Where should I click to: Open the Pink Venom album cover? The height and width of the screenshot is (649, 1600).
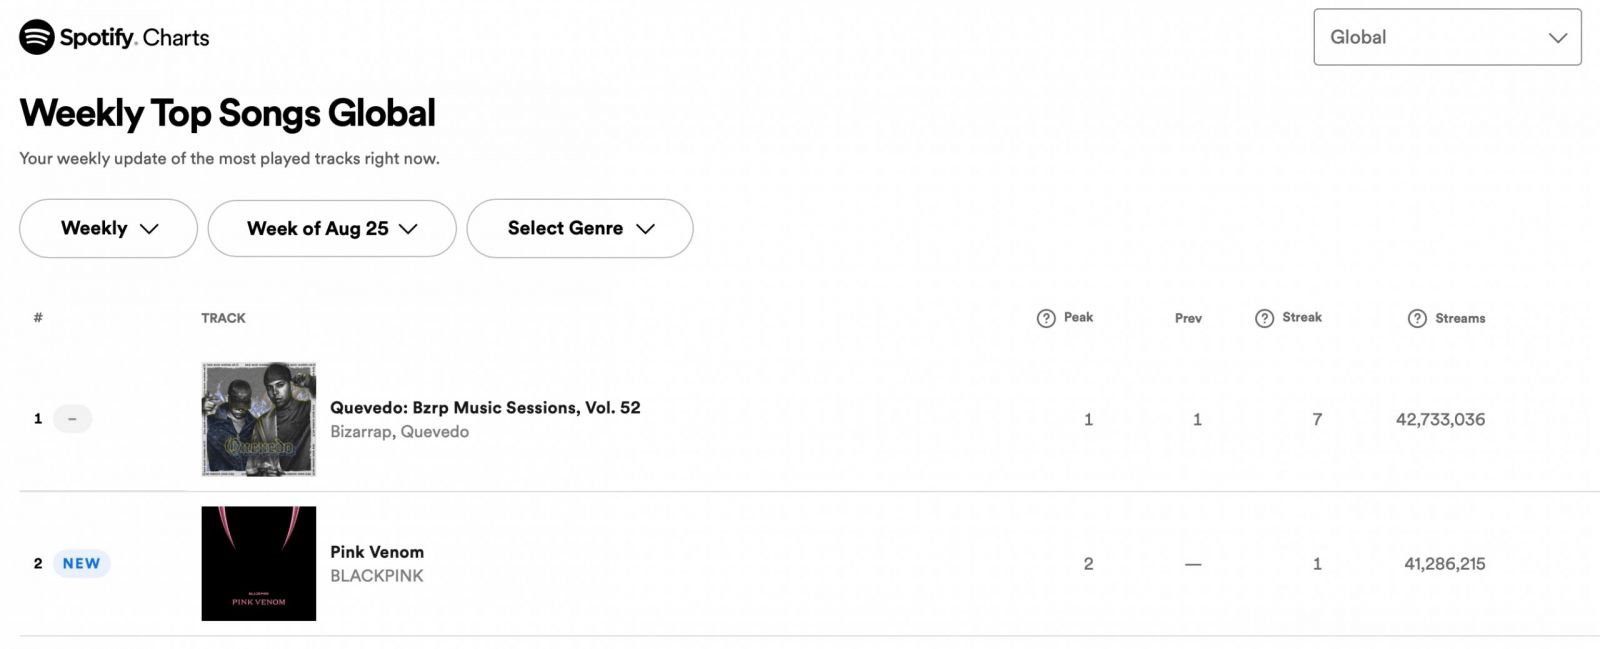tap(259, 563)
